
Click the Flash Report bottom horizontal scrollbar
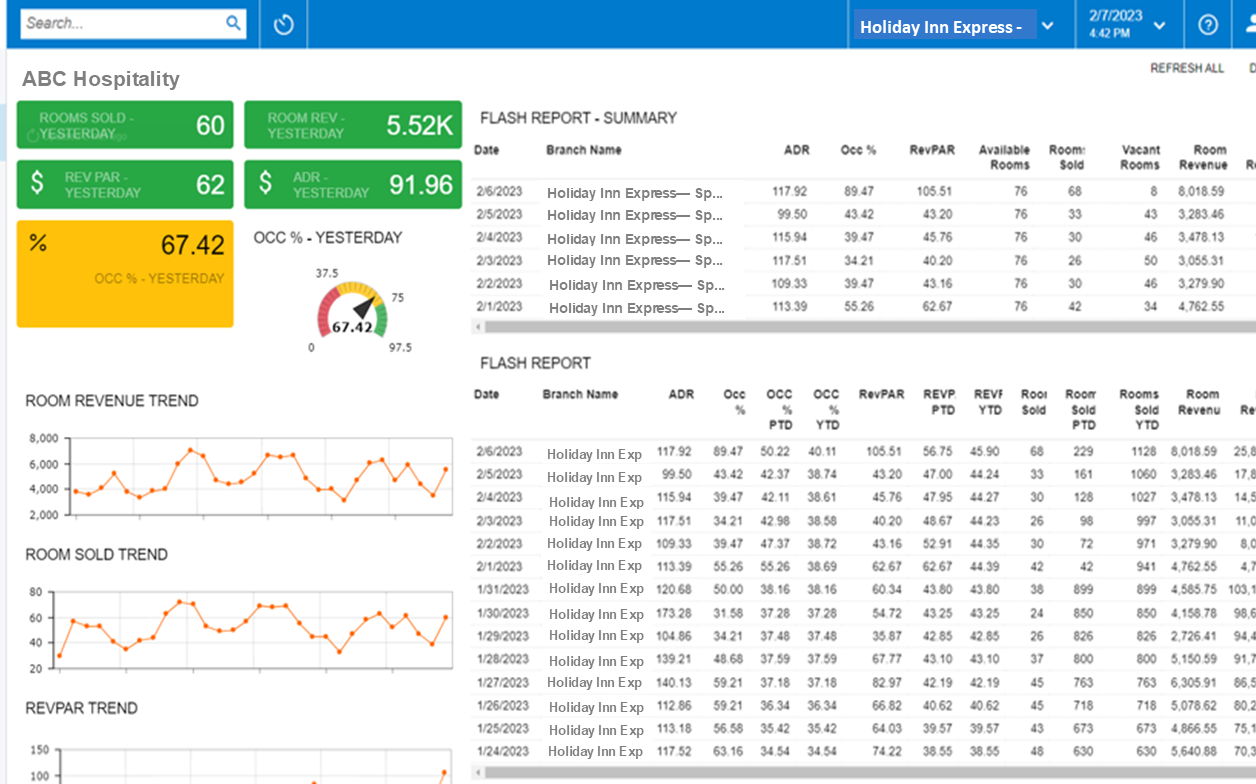click(x=860, y=773)
